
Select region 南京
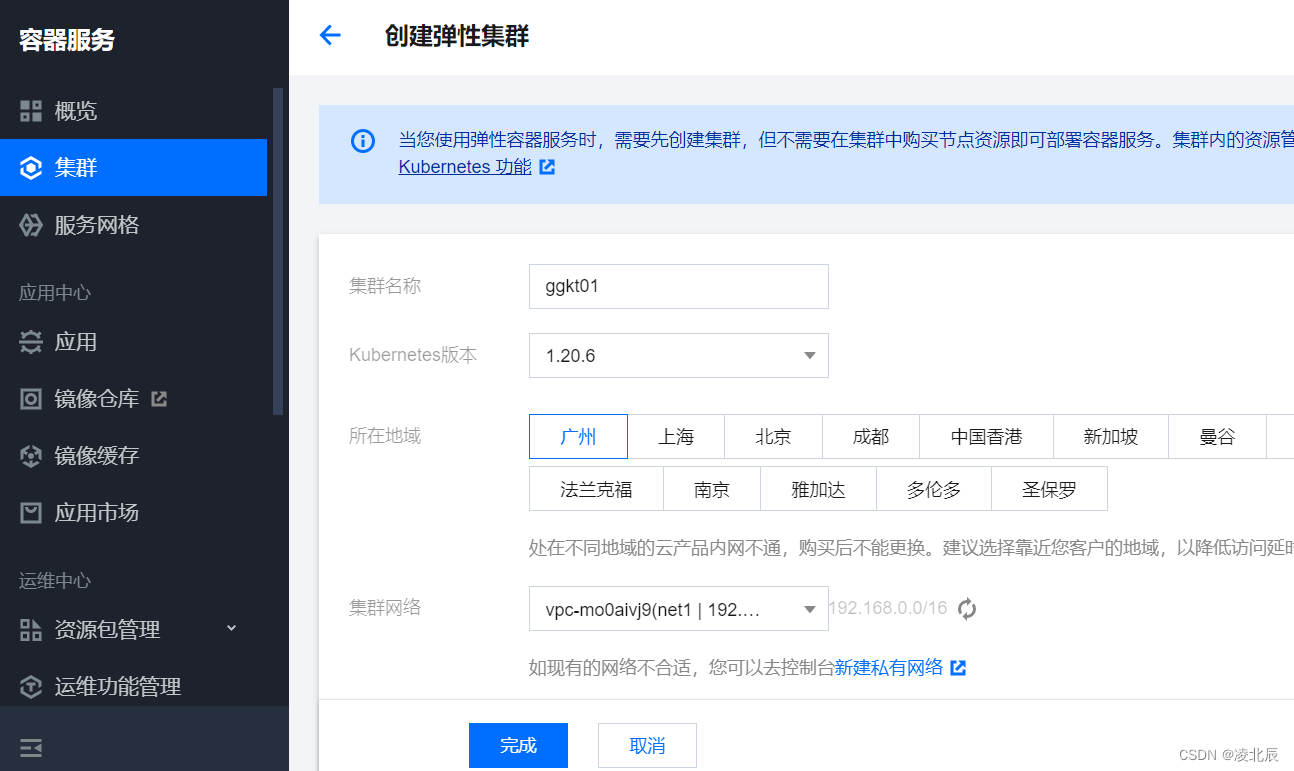[712, 489]
